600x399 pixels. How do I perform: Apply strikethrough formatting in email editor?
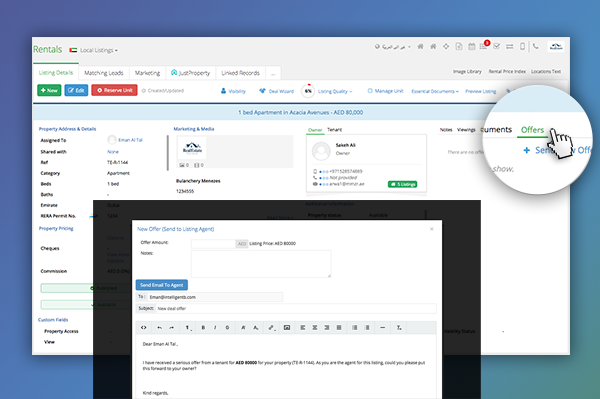click(227, 327)
